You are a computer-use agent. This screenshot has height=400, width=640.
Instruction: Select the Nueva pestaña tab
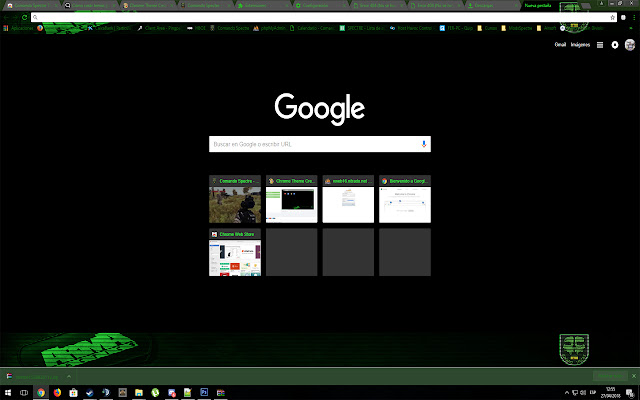coord(541,6)
